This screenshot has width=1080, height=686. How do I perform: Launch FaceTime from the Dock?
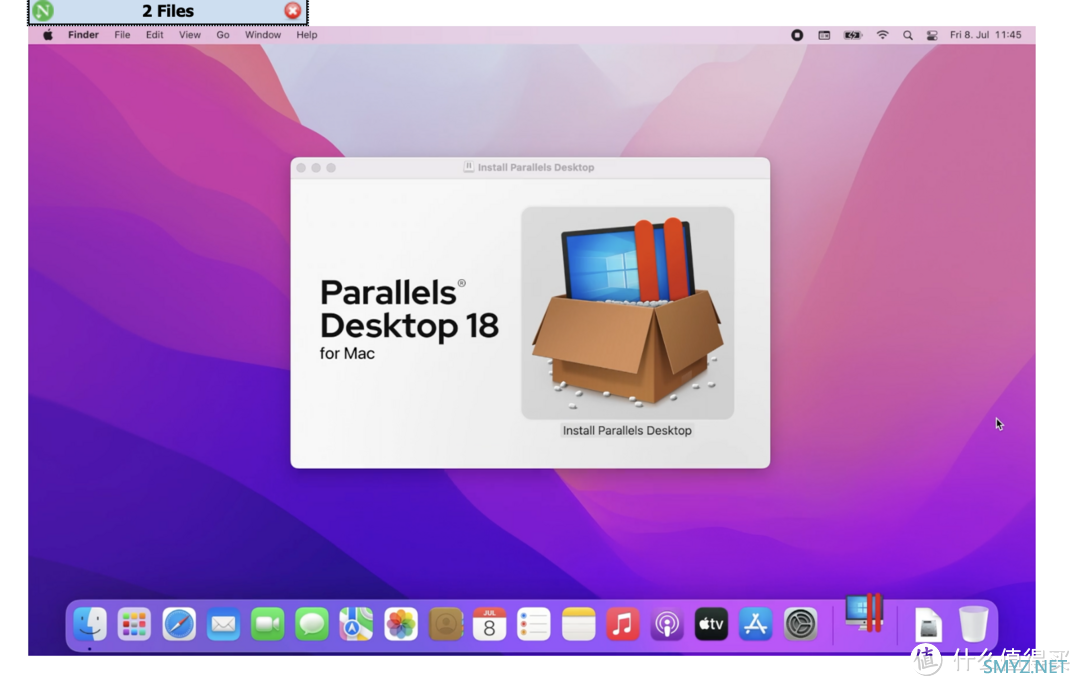click(x=267, y=625)
